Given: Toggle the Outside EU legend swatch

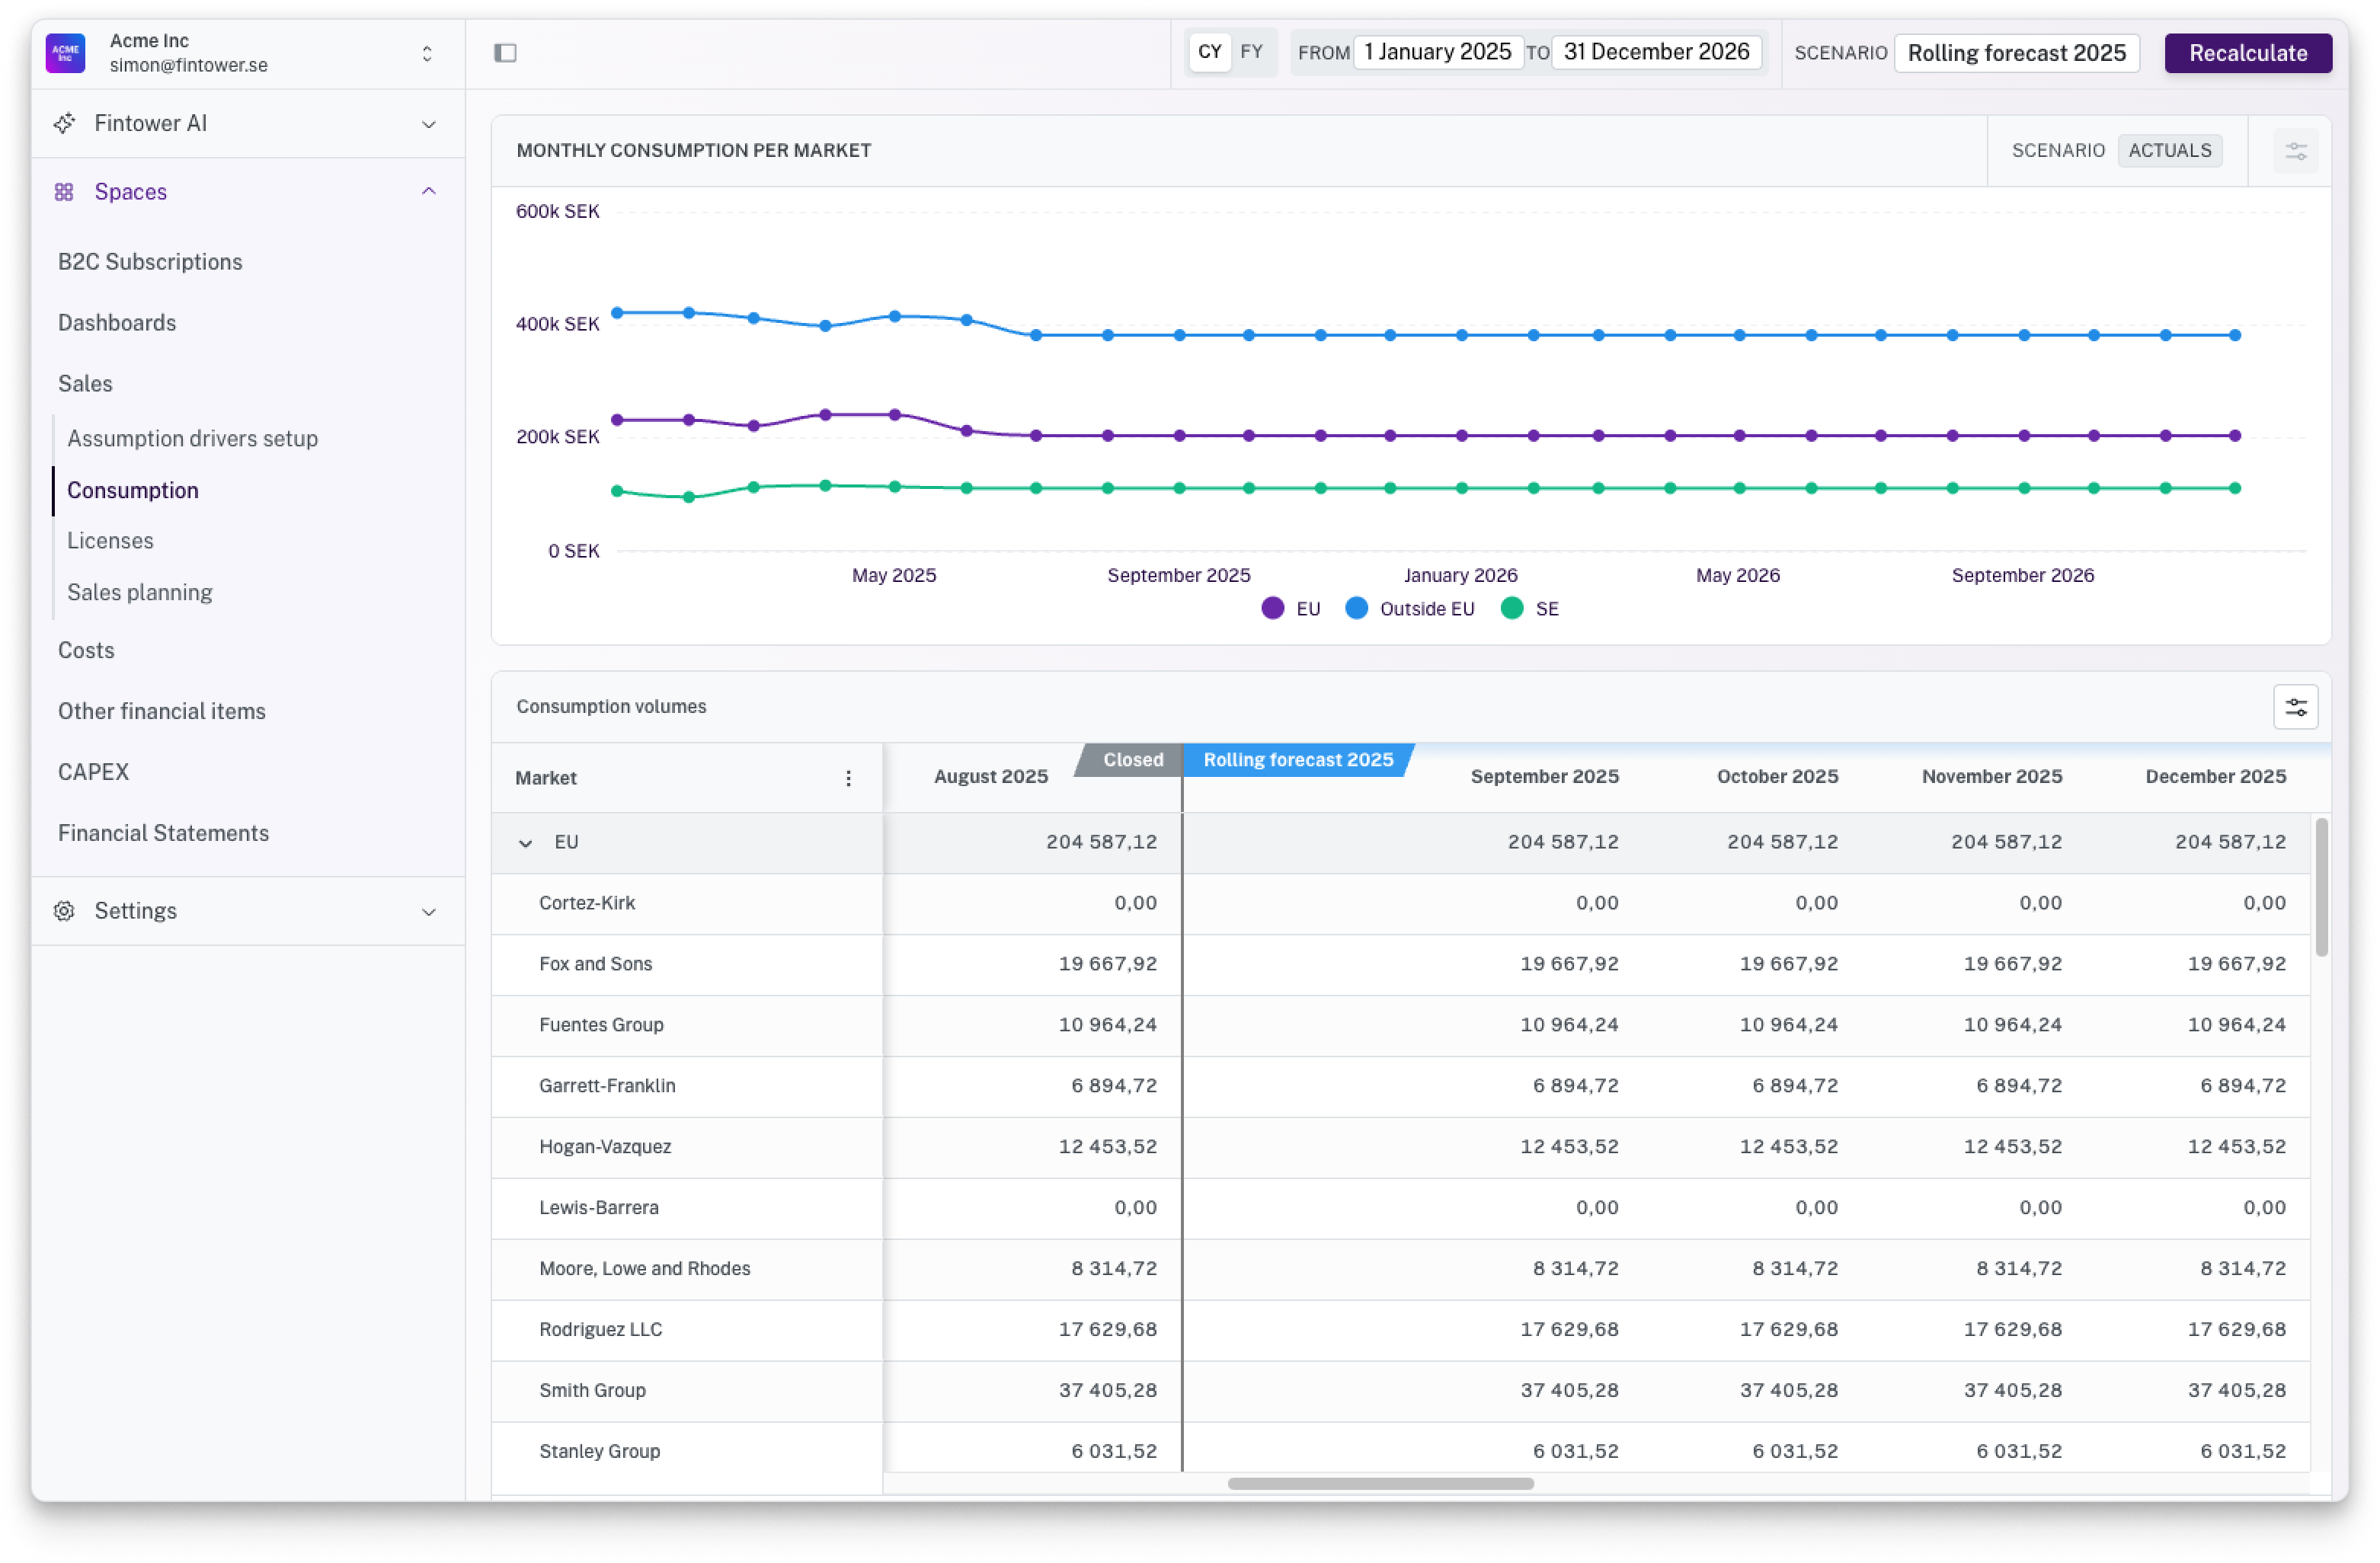Looking at the screenshot, I should (1356, 608).
